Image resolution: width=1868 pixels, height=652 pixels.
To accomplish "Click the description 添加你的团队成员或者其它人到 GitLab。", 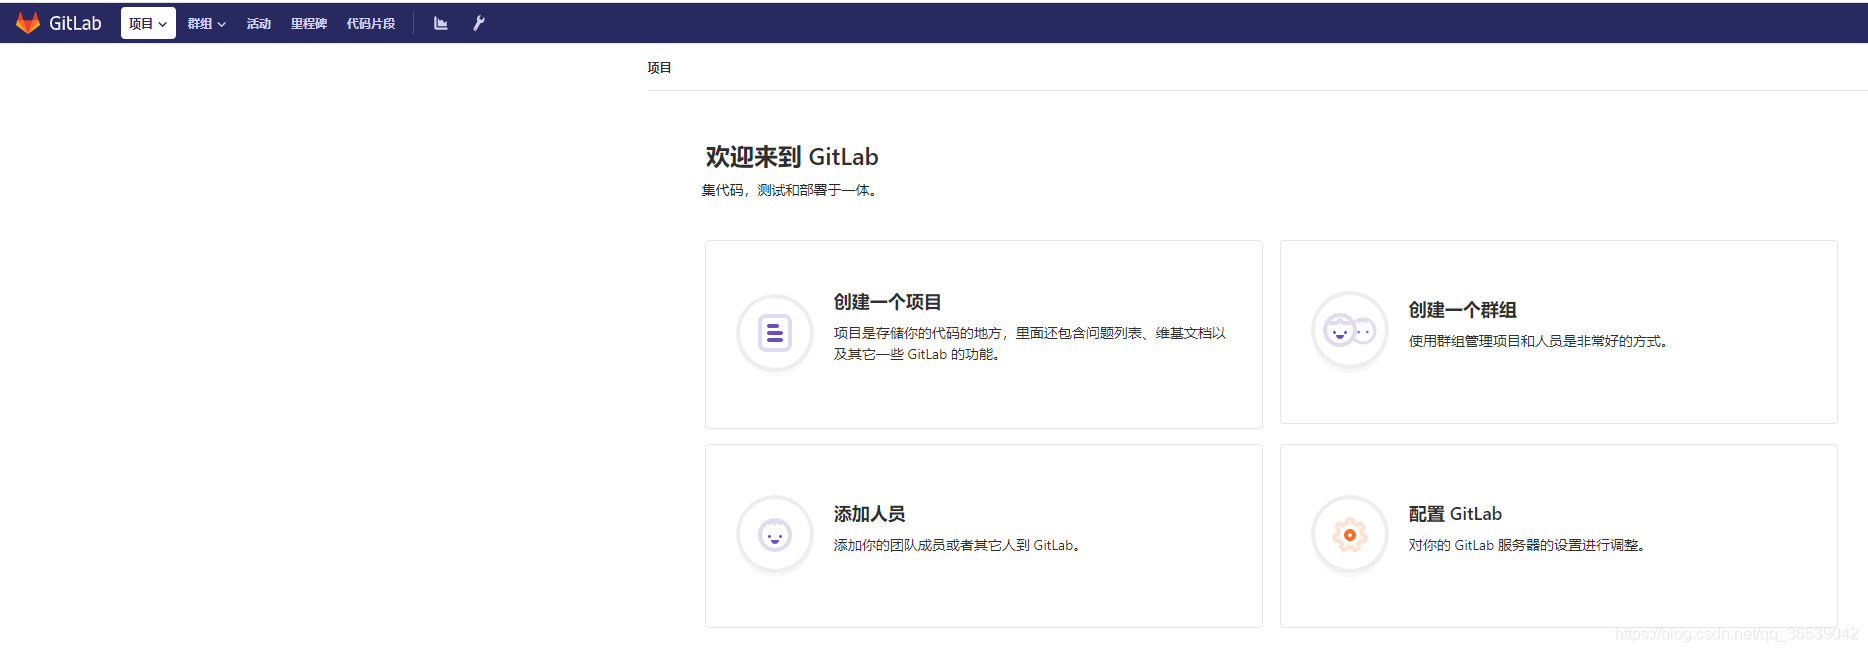I will (x=957, y=545).
